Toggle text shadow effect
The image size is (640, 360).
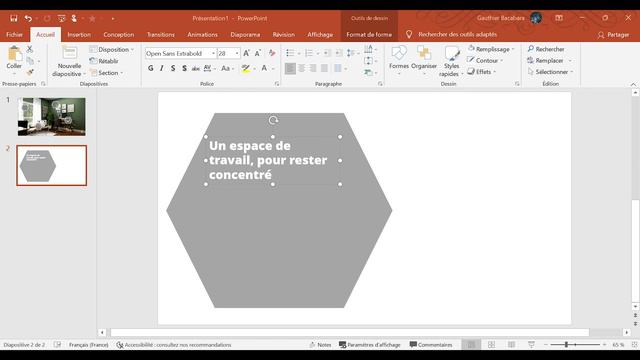click(184, 68)
